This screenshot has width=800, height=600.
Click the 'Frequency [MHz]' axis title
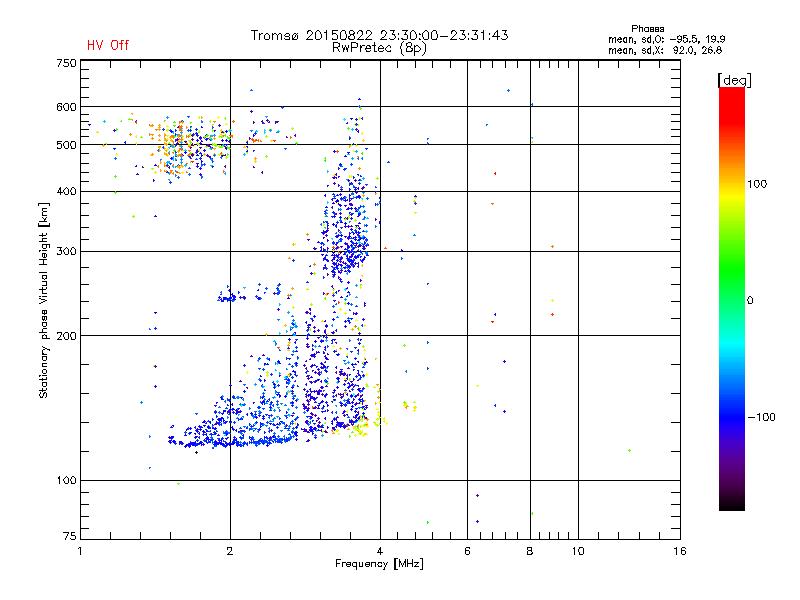click(379, 564)
